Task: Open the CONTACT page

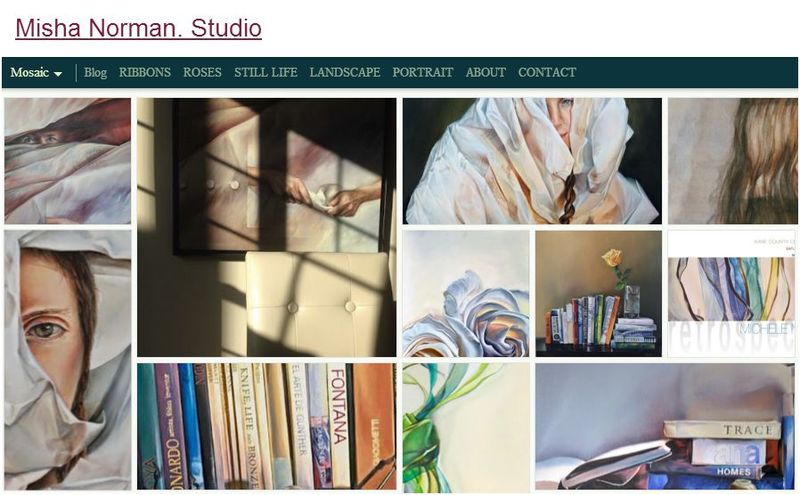Action: click(547, 72)
